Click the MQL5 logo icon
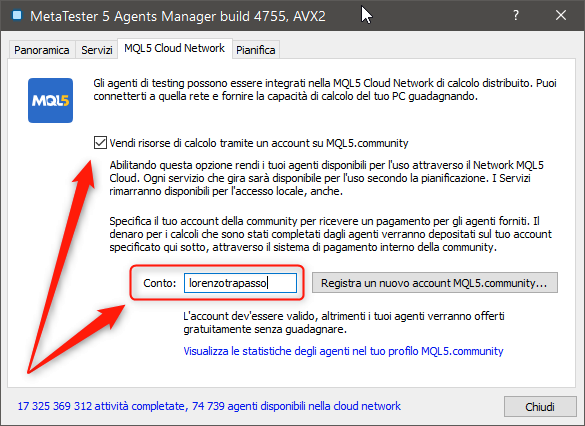 coord(50,100)
